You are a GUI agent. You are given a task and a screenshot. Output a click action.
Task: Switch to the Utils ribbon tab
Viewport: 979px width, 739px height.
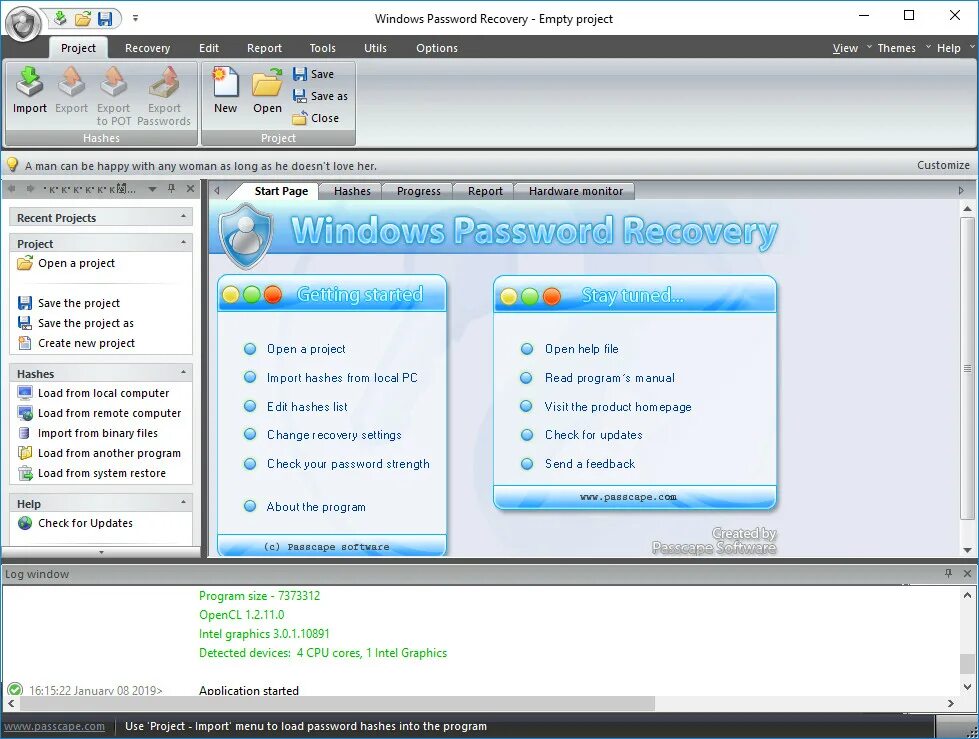(x=375, y=48)
